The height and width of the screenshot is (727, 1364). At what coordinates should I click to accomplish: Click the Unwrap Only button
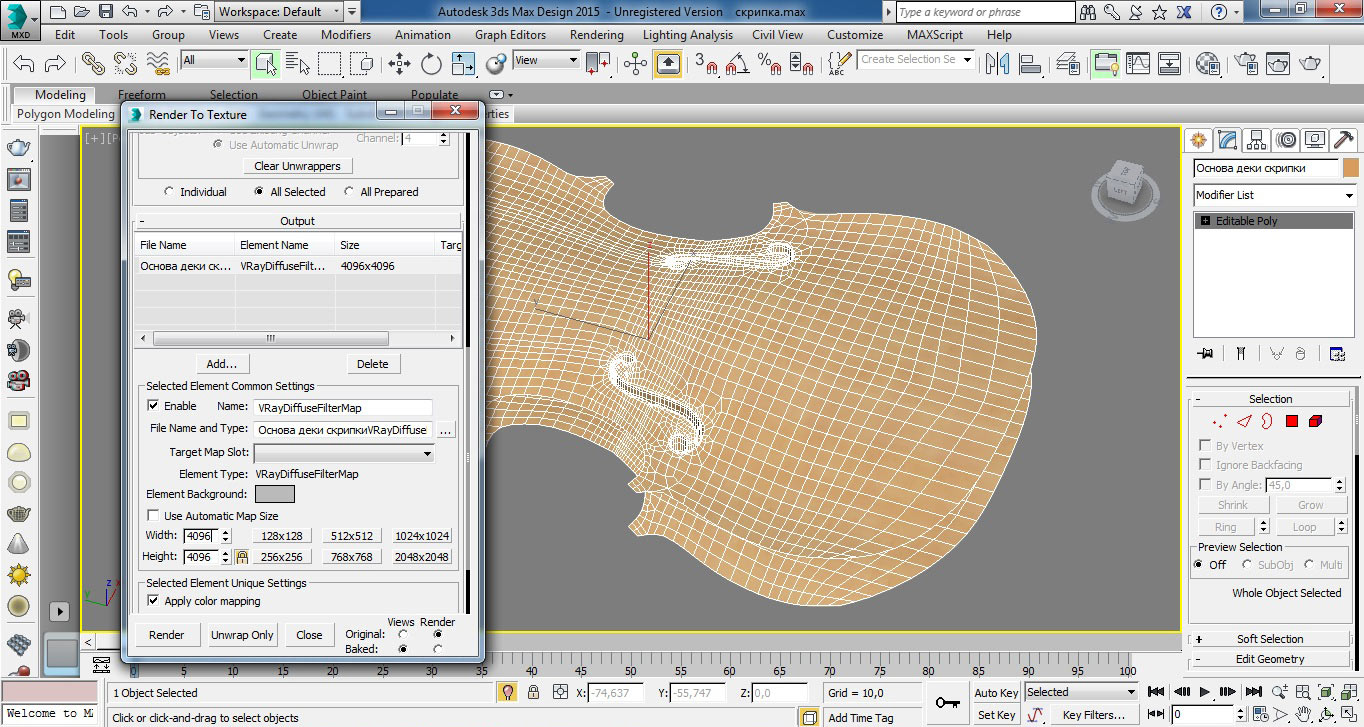[242, 635]
